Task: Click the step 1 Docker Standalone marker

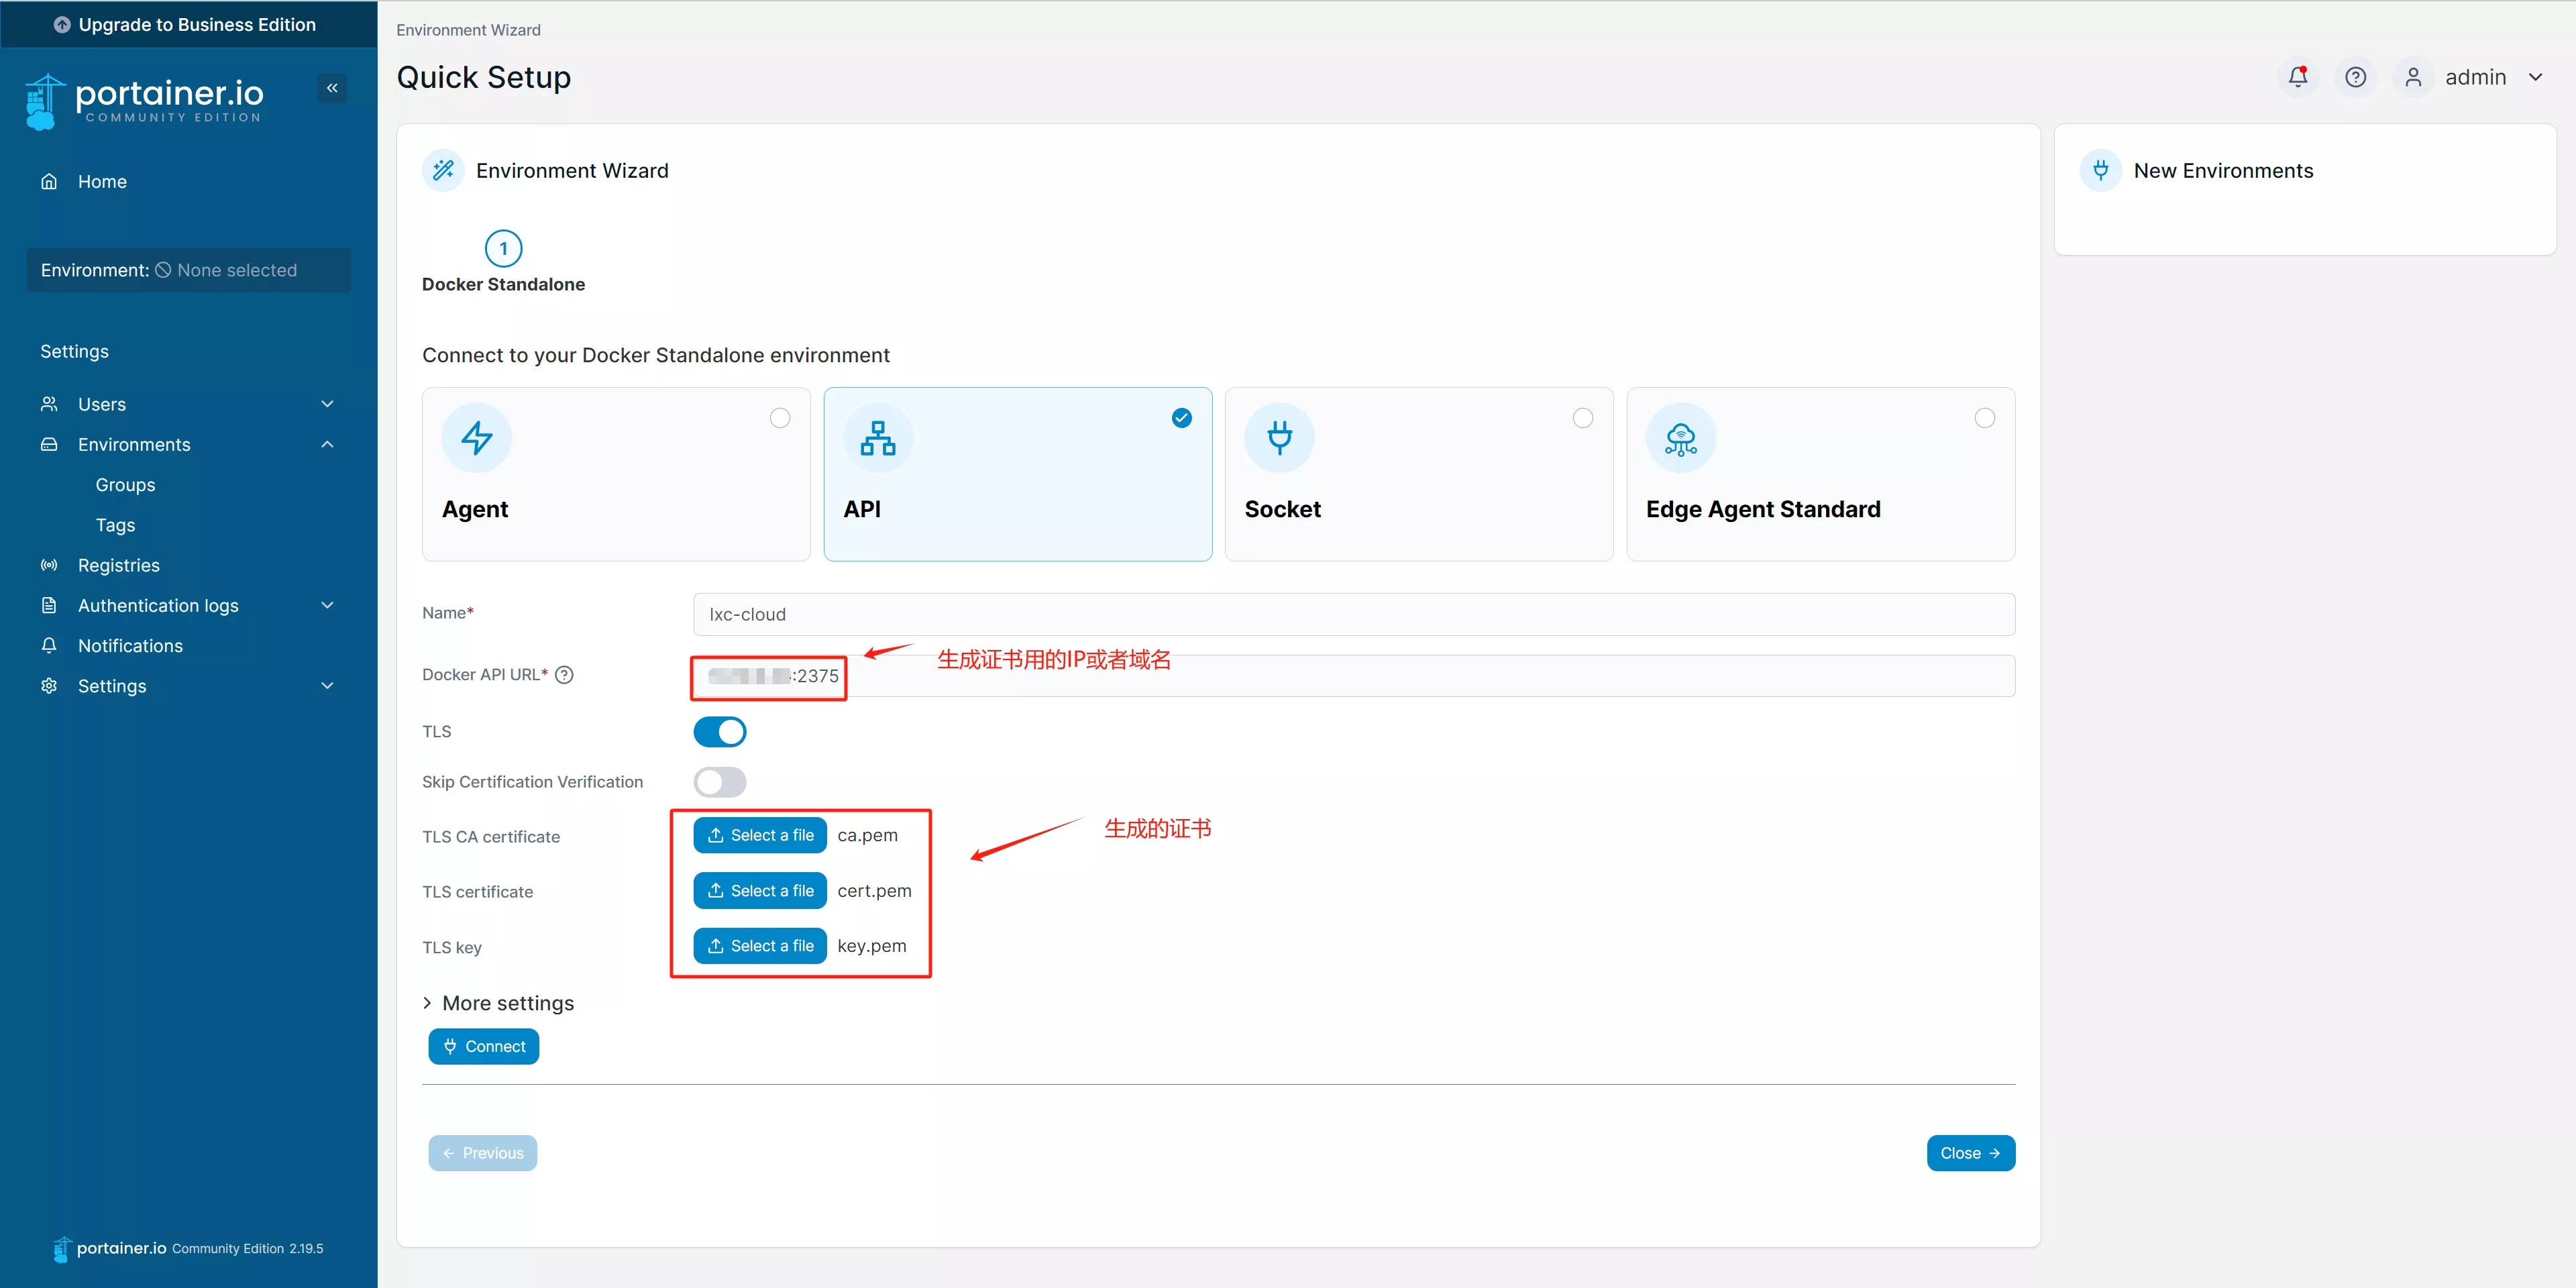Action: (x=503, y=249)
